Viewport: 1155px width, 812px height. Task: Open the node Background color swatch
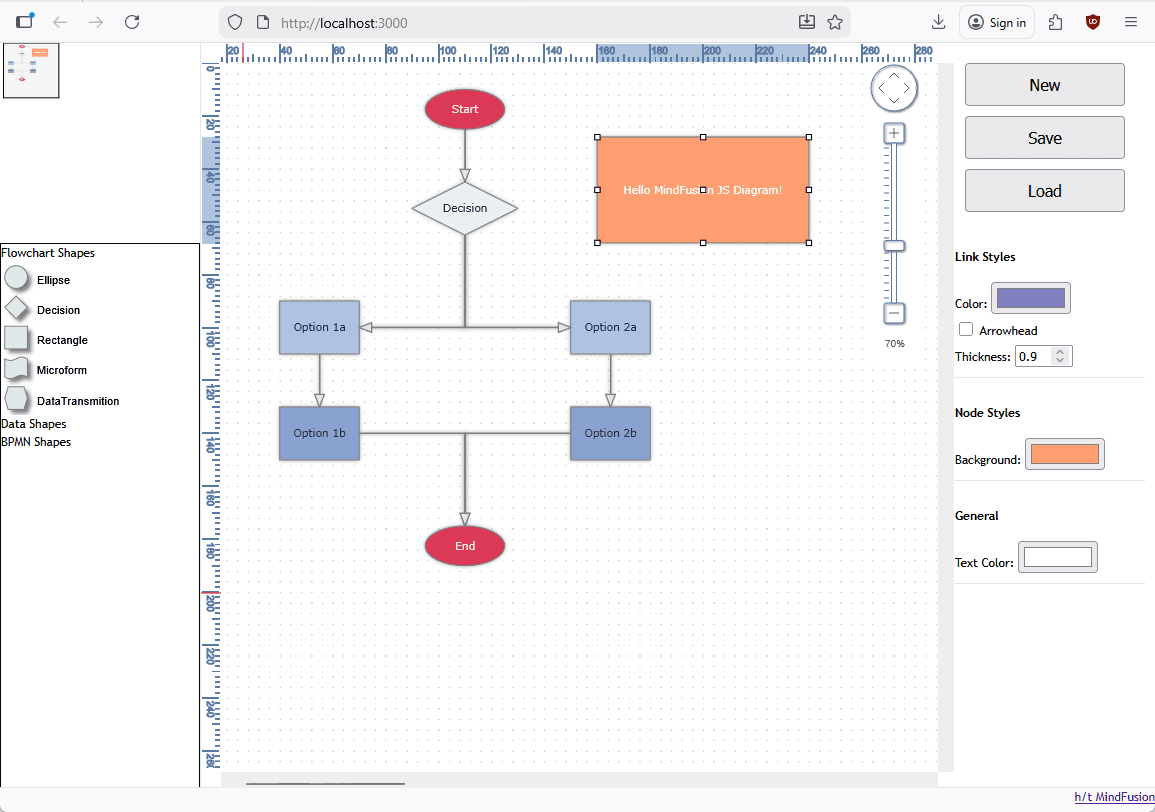[x=1064, y=454]
